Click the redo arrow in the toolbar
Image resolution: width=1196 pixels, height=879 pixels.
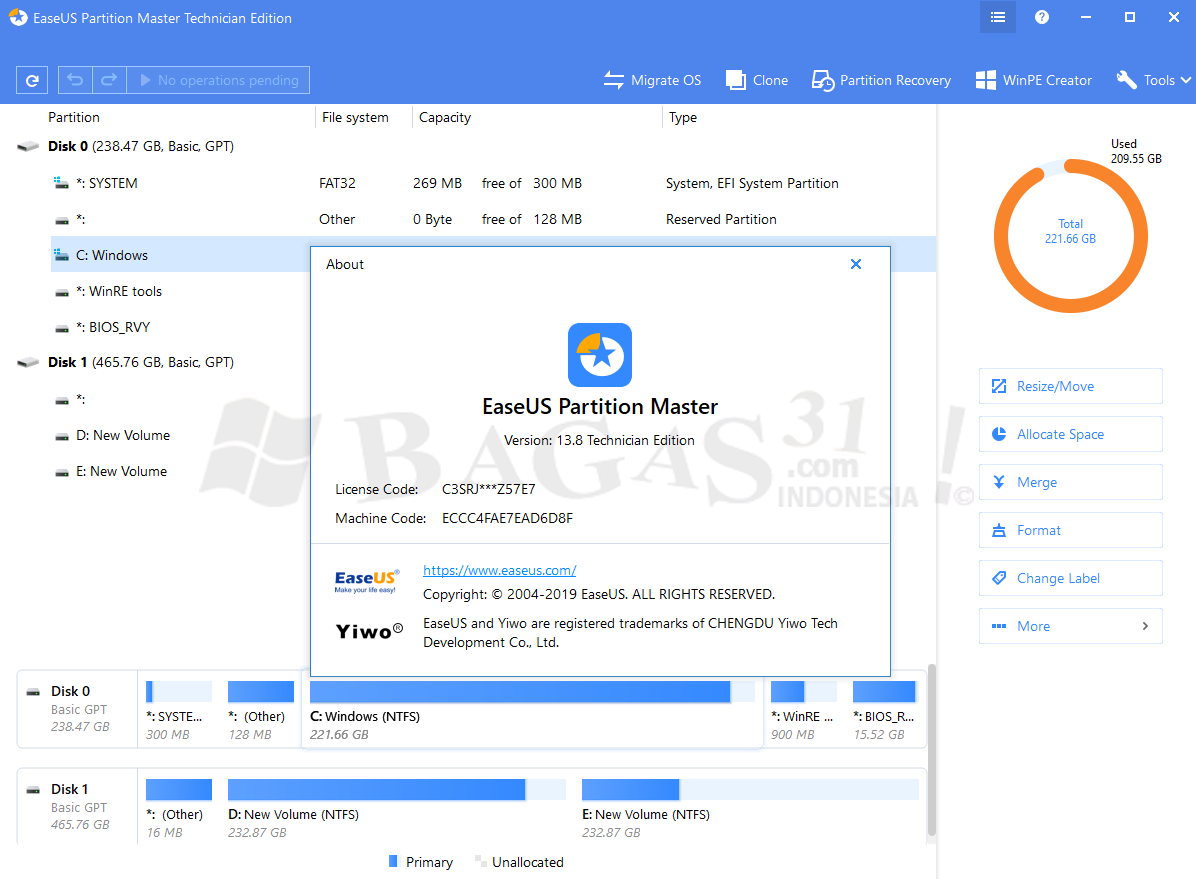point(109,80)
